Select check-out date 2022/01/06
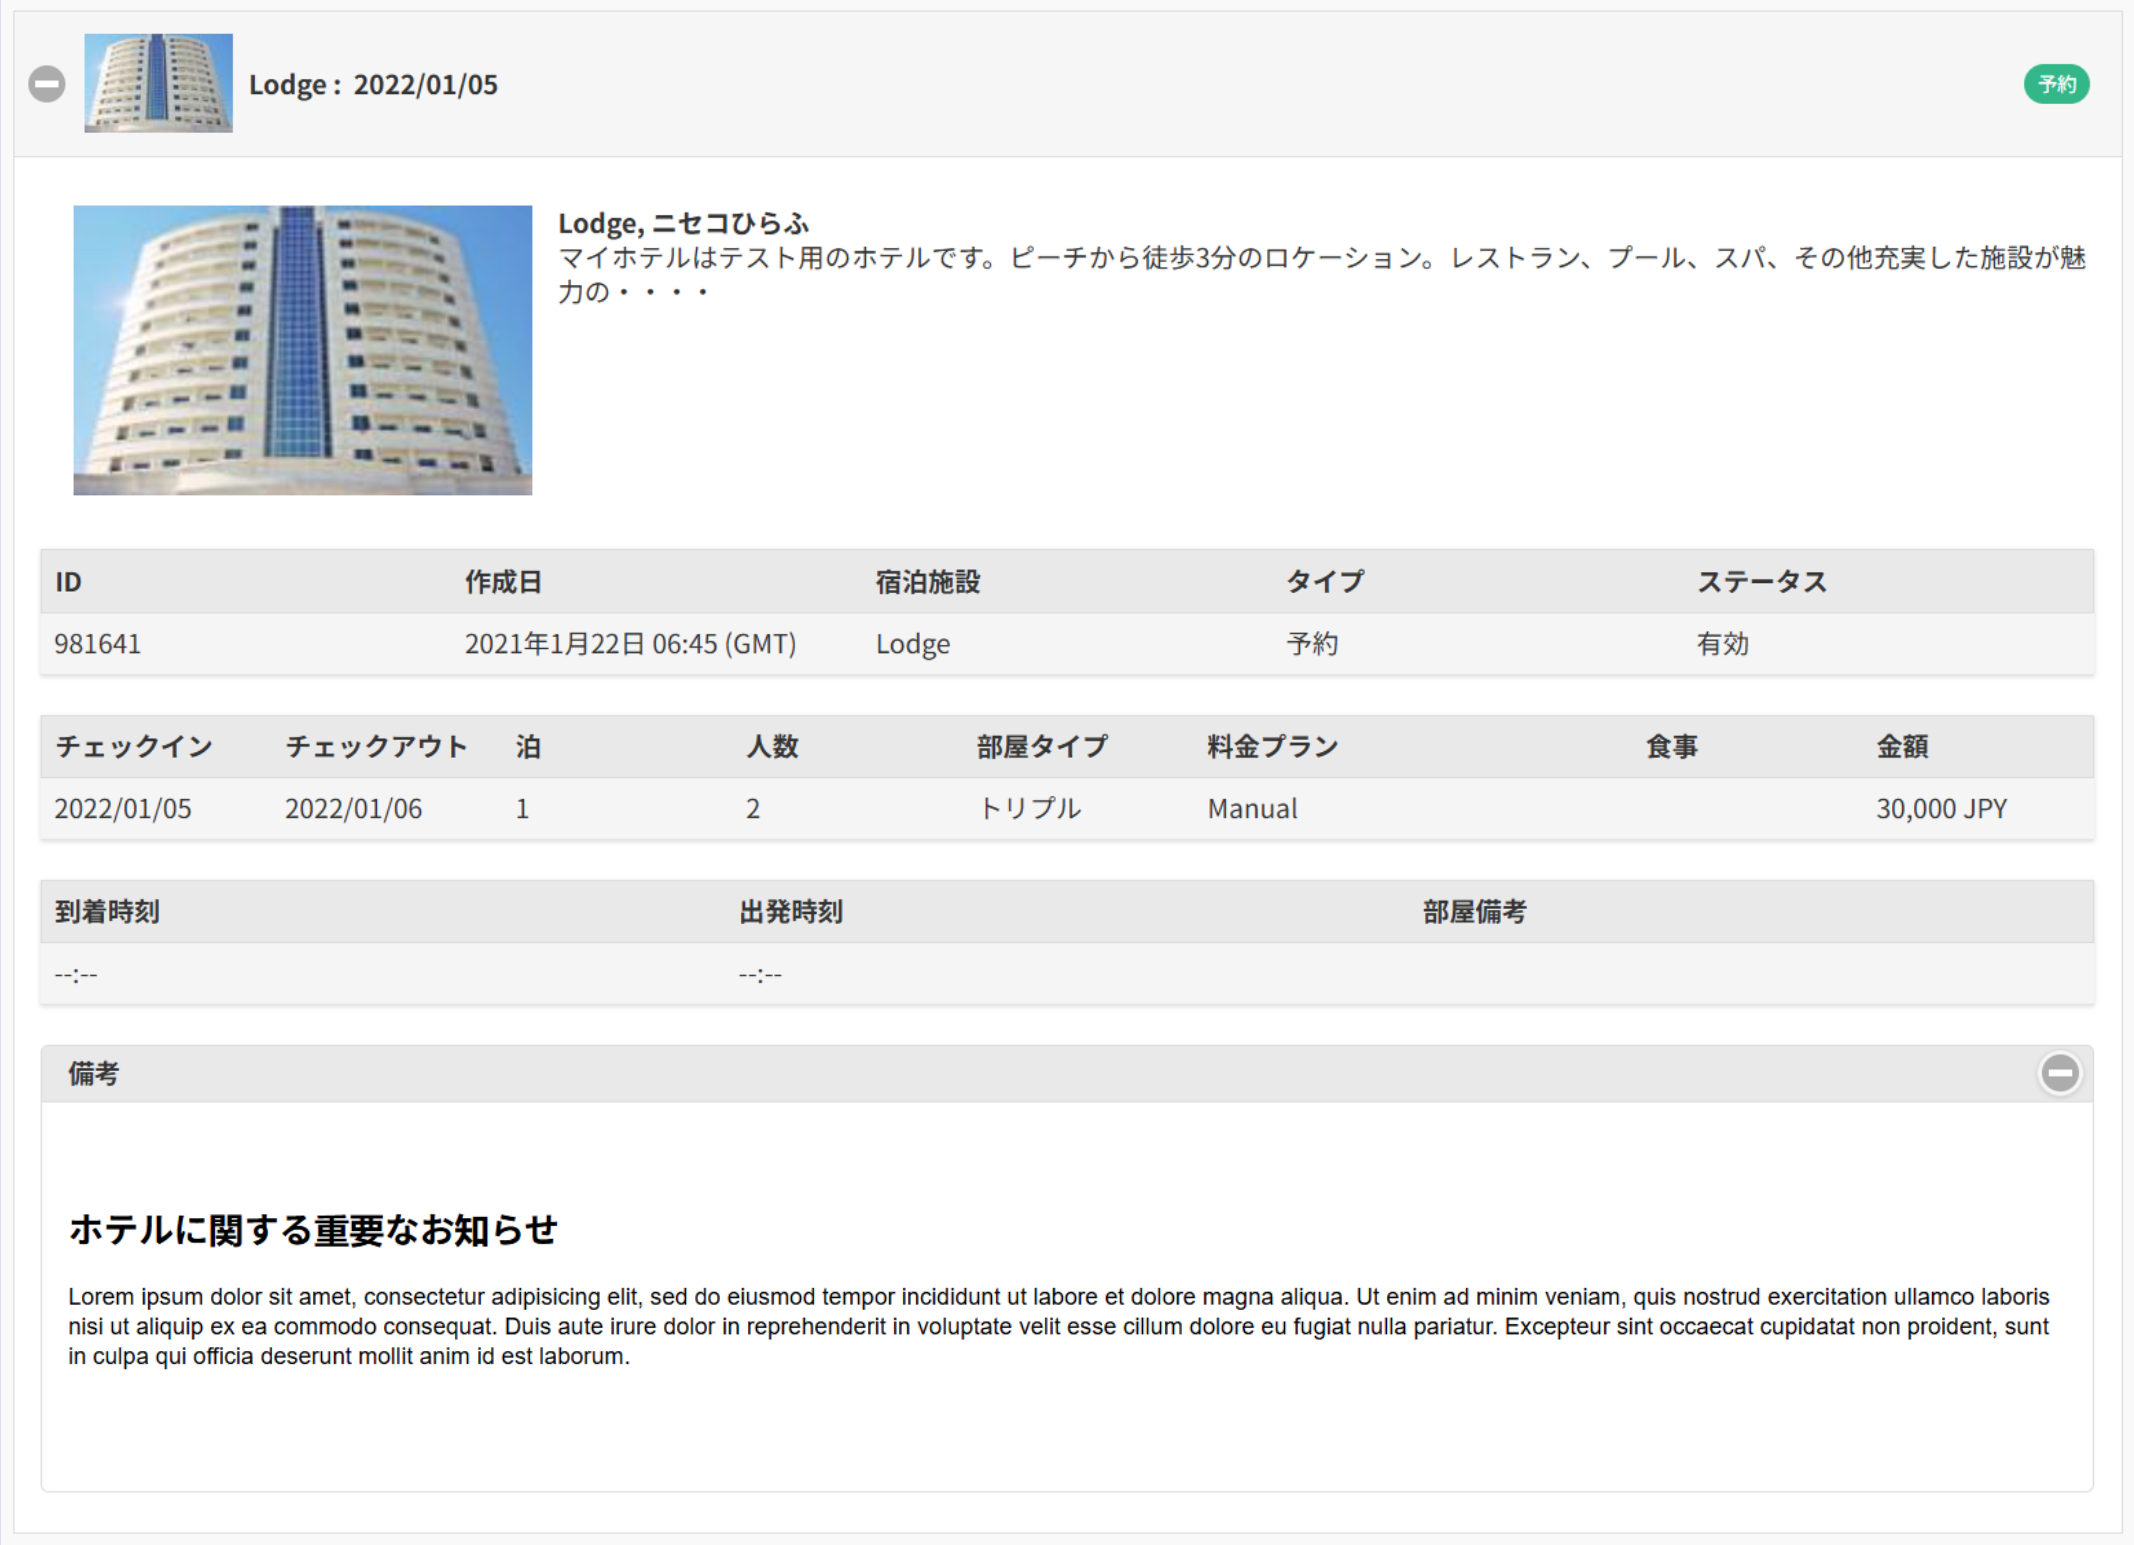2134x1545 pixels. 353,809
